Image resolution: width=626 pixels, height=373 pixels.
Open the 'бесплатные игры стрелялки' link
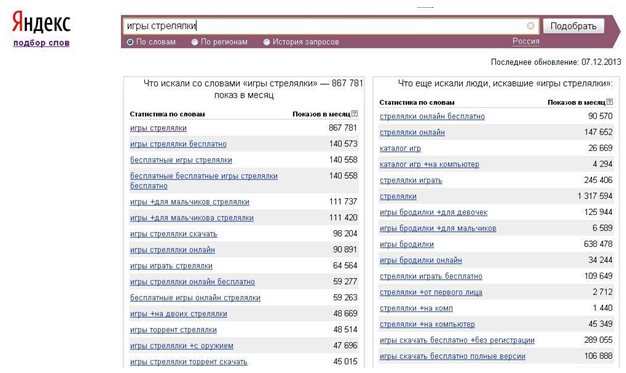coord(181,160)
